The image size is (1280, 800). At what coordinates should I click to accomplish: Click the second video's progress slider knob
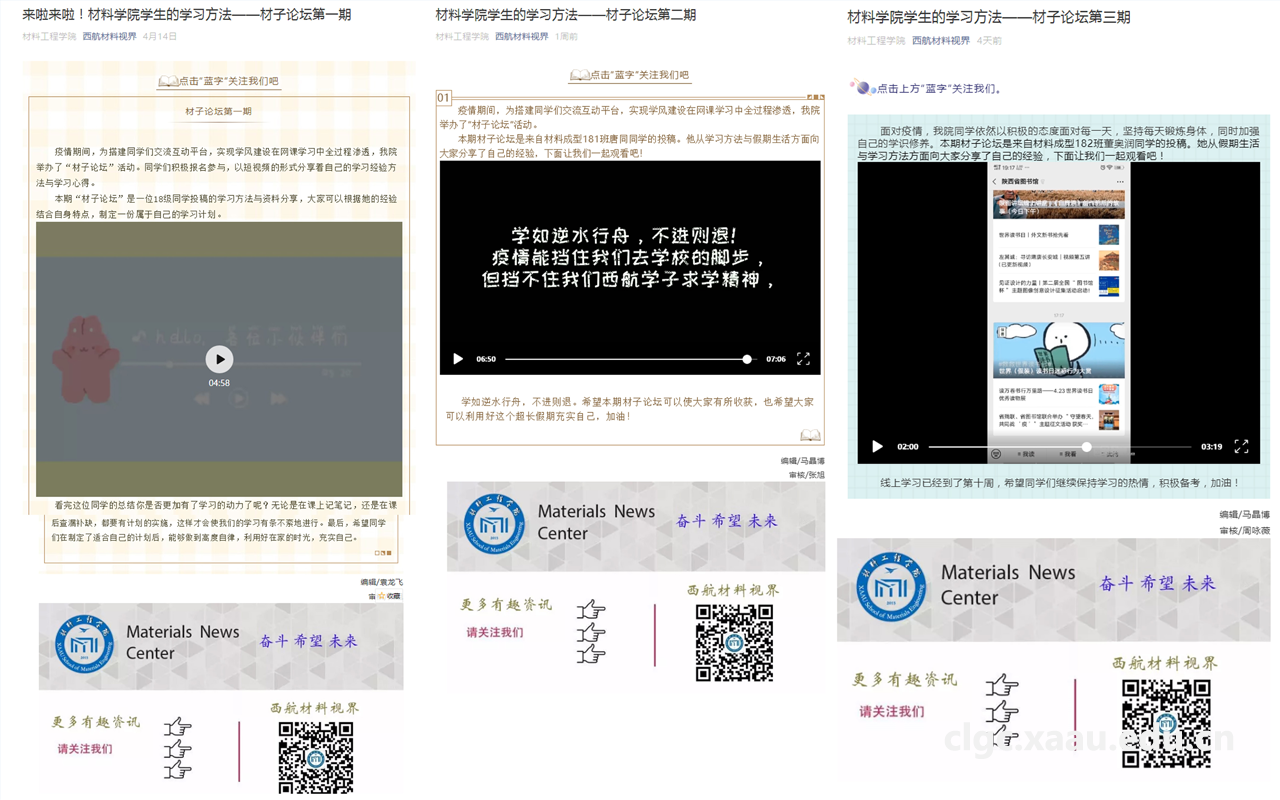pyautogui.click(x=746, y=359)
